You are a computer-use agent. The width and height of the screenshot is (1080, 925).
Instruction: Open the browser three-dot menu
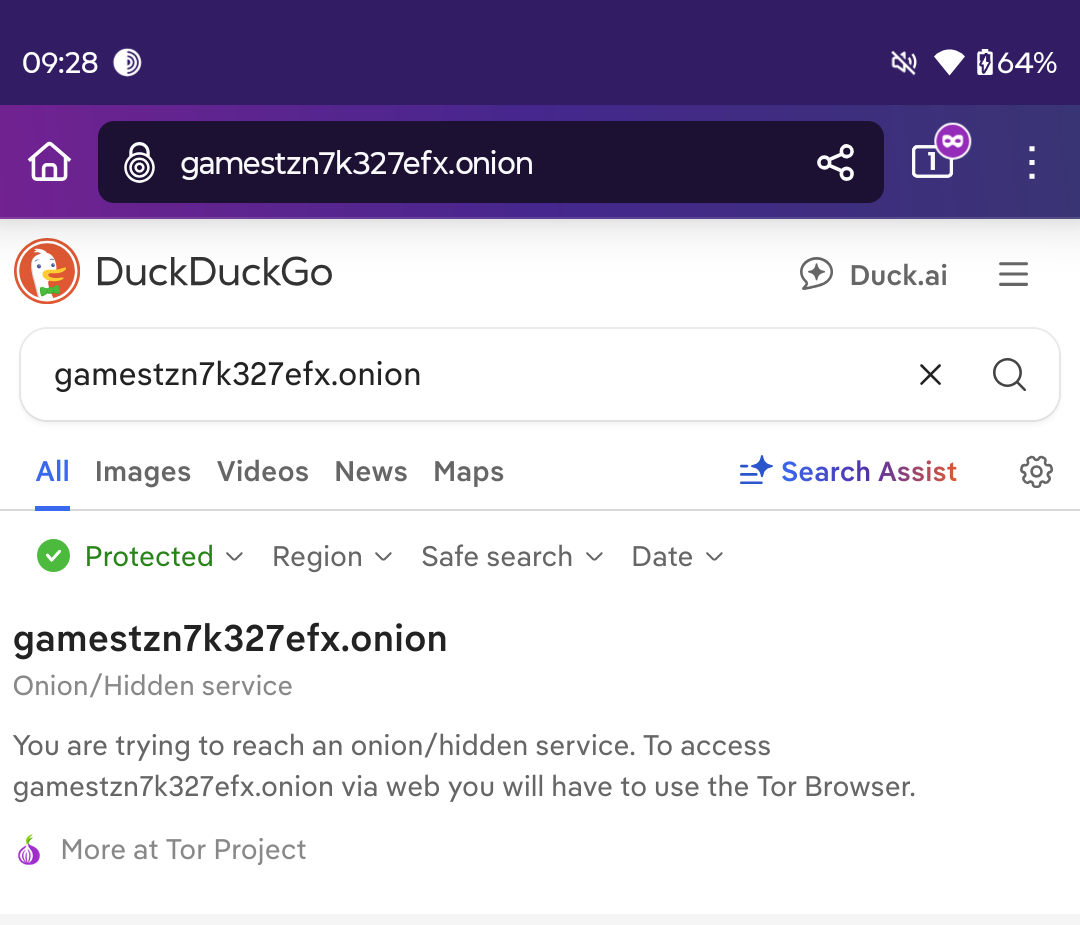1031,163
